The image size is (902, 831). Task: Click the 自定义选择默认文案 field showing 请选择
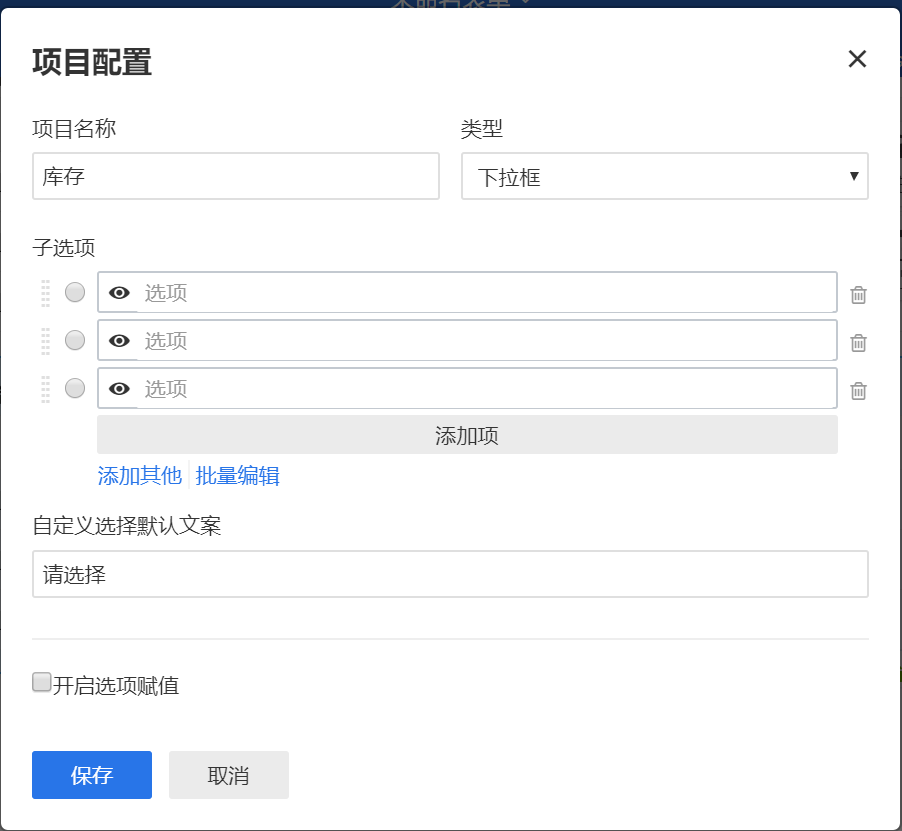pos(450,574)
